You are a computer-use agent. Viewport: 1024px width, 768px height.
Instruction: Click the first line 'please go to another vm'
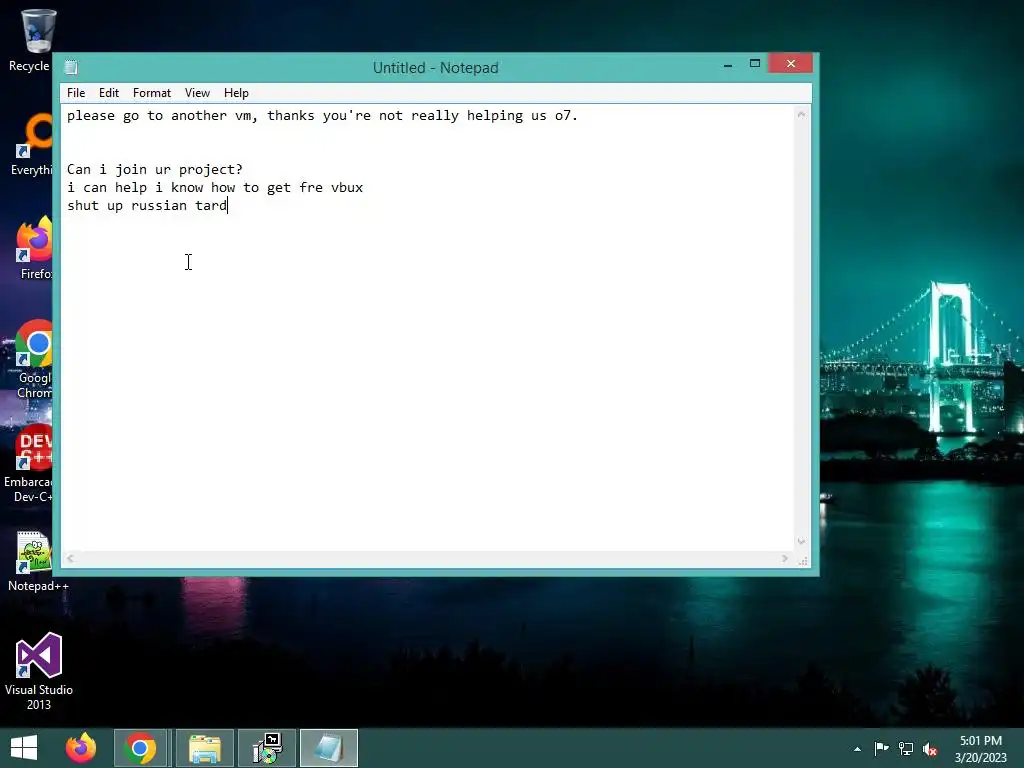click(x=322, y=116)
